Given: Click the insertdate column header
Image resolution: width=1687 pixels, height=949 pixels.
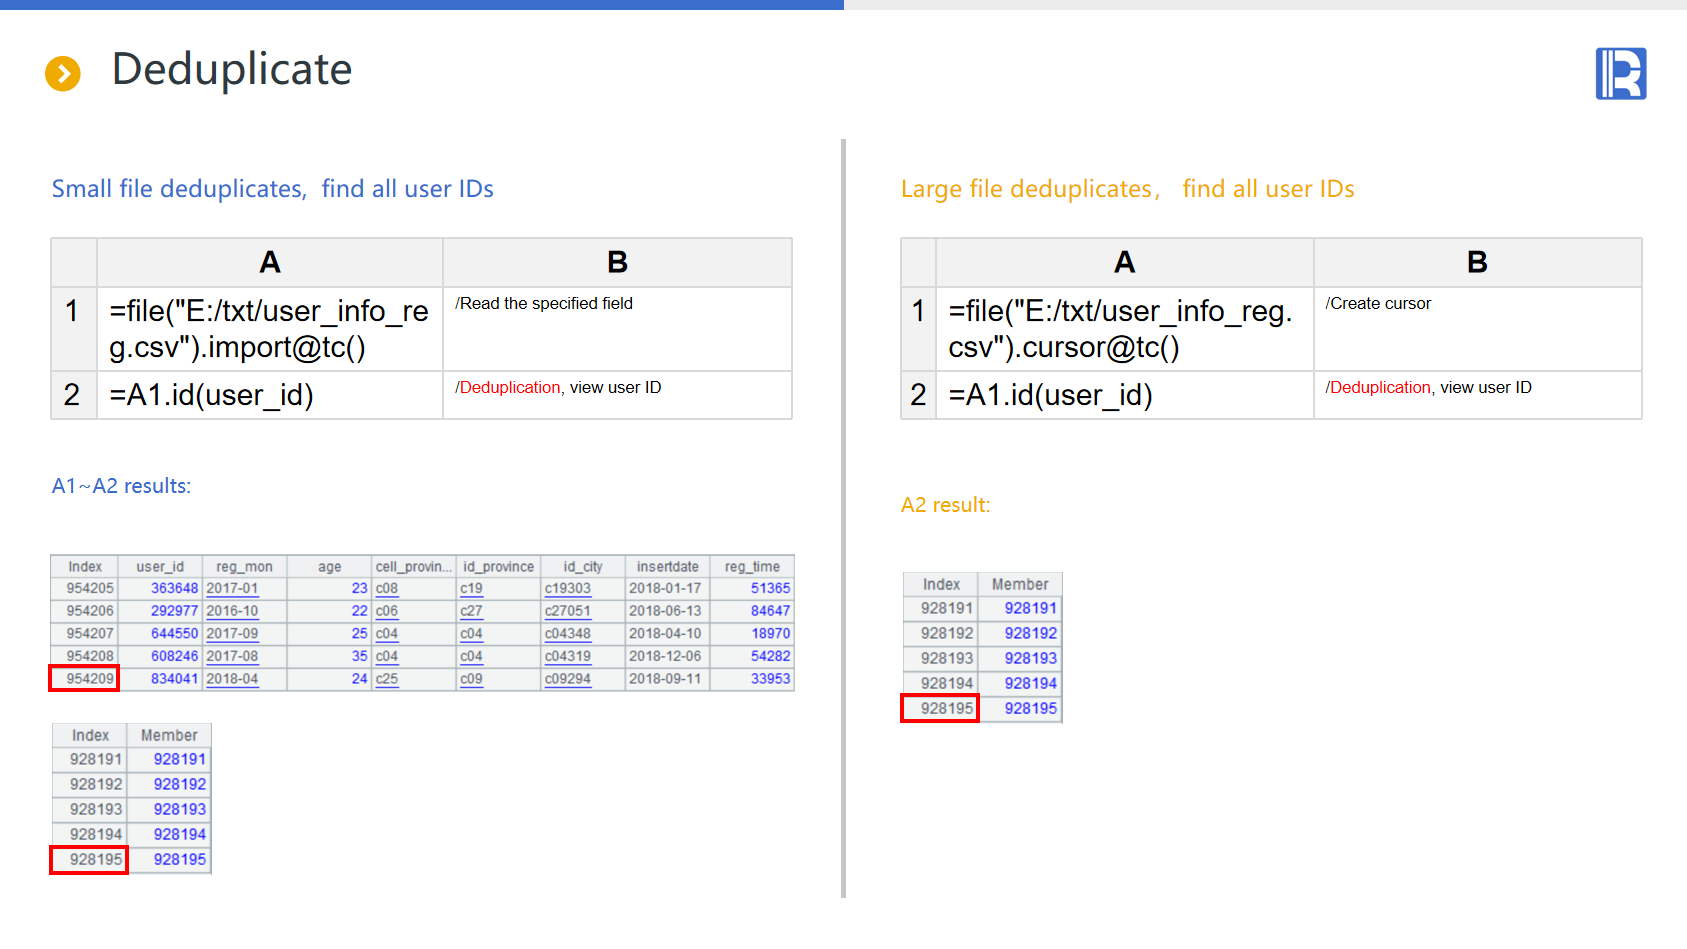Looking at the screenshot, I should click(667, 567).
